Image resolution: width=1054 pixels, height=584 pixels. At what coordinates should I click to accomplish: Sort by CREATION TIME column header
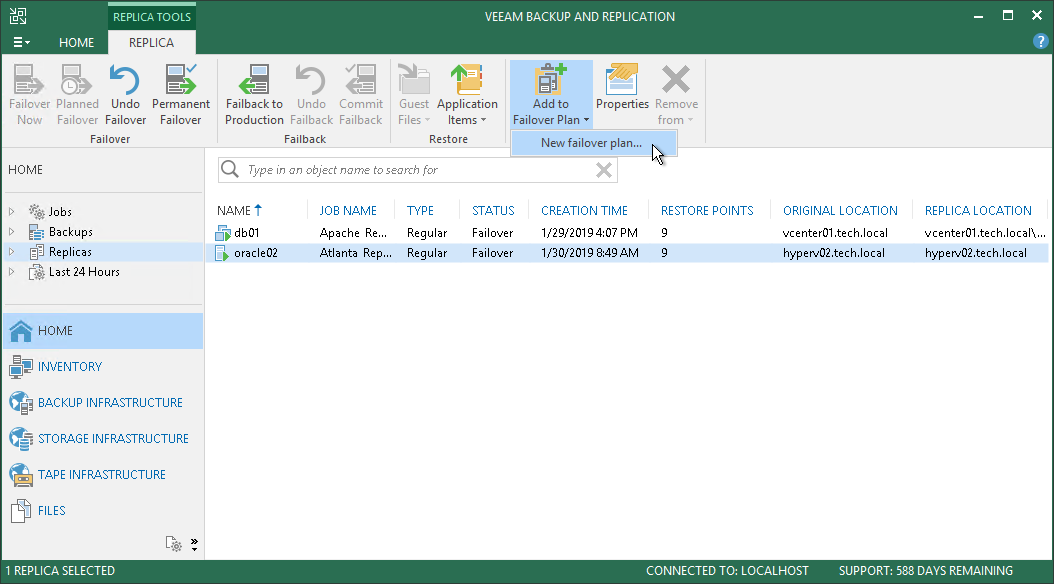584,210
